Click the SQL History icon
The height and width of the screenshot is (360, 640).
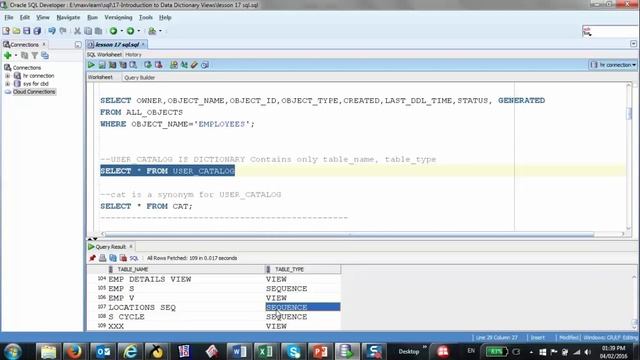(x=205, y=65)
